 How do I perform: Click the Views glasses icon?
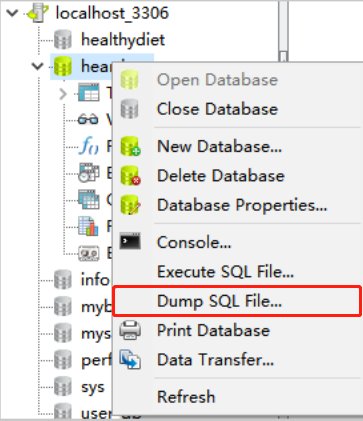(x=88, y=119)
